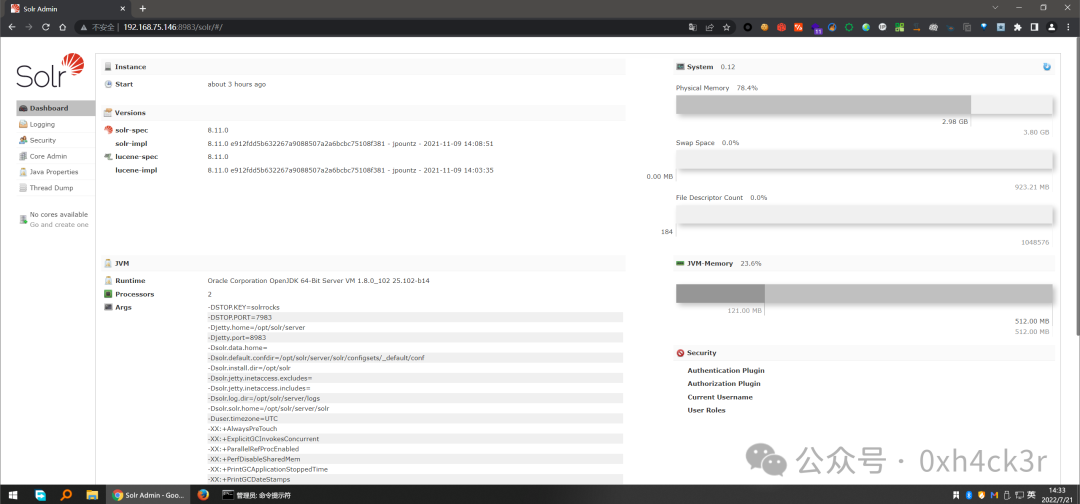
Task: Close the Solr Admin tab
Action: (121, 8)
